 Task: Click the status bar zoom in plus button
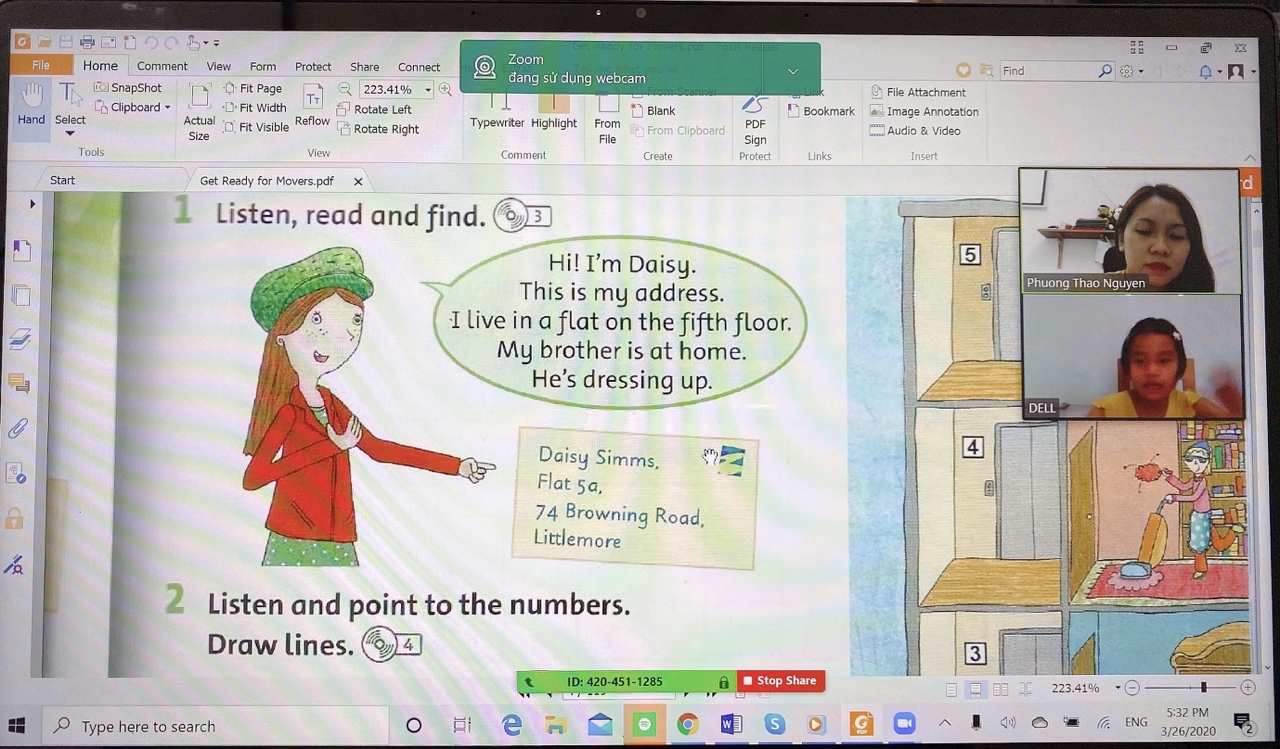tap(1247, 688)
